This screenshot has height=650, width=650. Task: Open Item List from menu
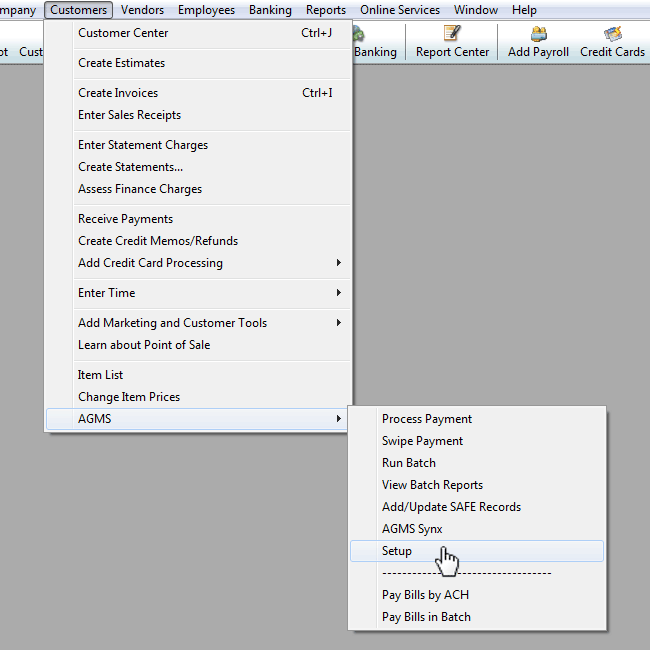click(199, 375)
